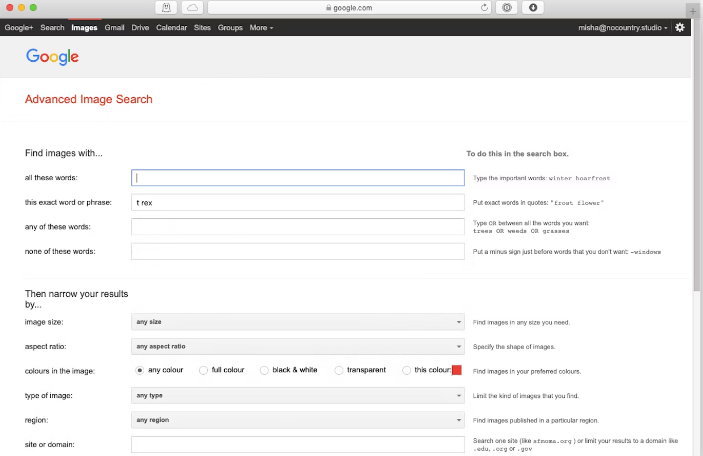Screen dimensions: 703x456
Task: Open the region dropdown
Action: (298, 420)
